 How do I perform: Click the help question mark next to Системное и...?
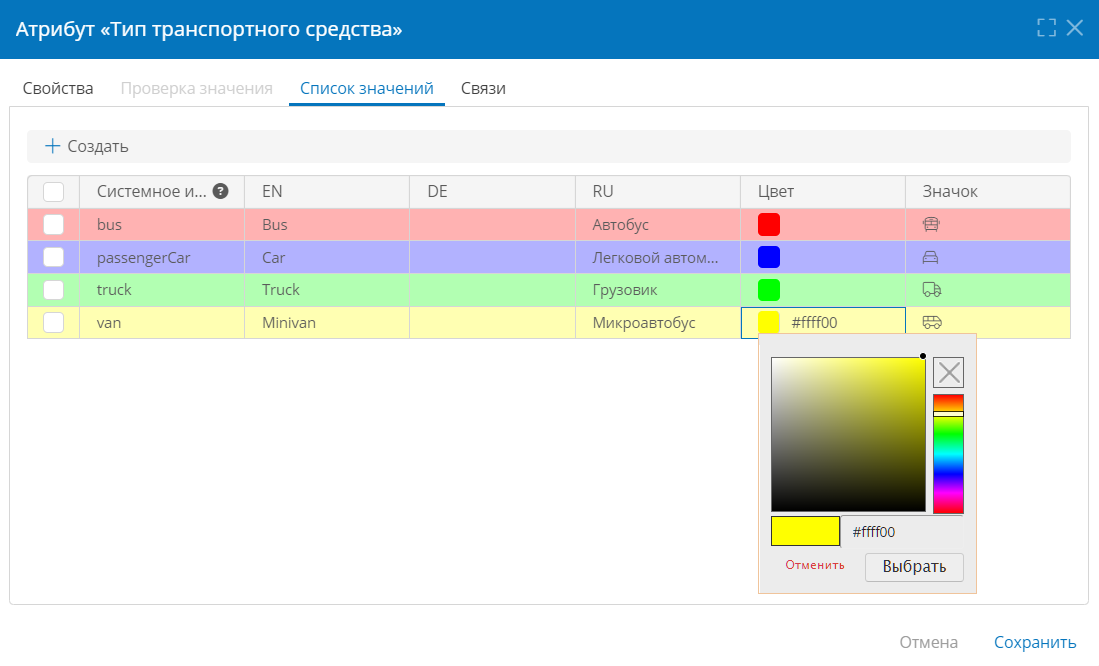(x=221, y=191)
